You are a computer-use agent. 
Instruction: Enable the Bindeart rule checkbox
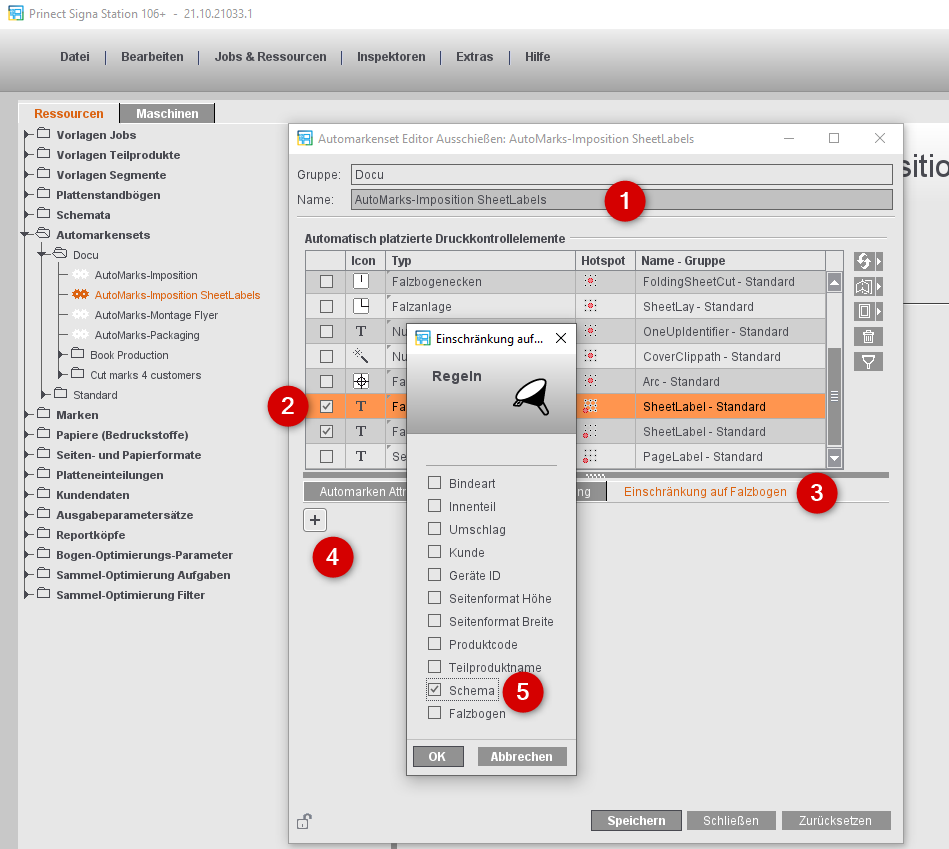pyautogui.click(x=435, y=483)
